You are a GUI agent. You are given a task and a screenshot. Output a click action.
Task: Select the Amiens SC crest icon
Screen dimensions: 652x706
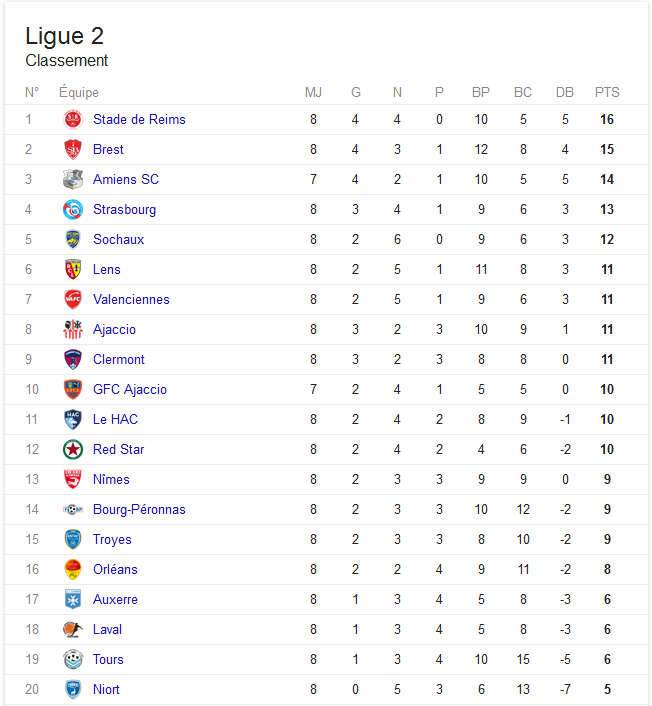[x=72, y=179]
